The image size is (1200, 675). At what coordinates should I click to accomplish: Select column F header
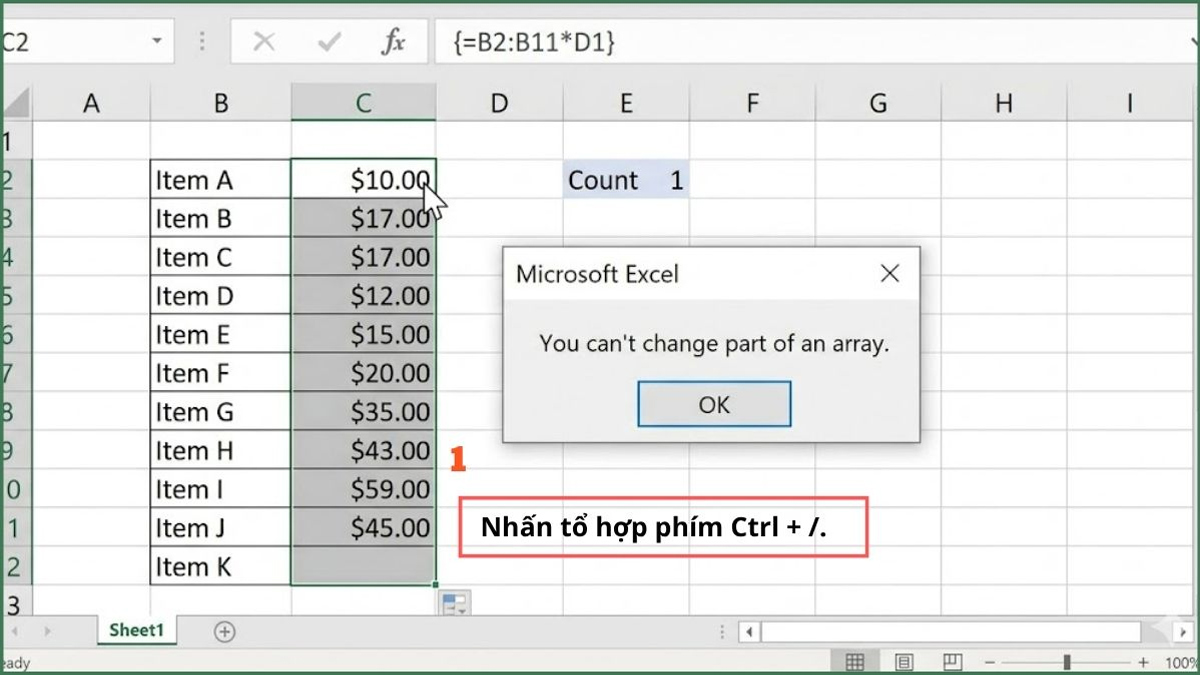point(752,102)
